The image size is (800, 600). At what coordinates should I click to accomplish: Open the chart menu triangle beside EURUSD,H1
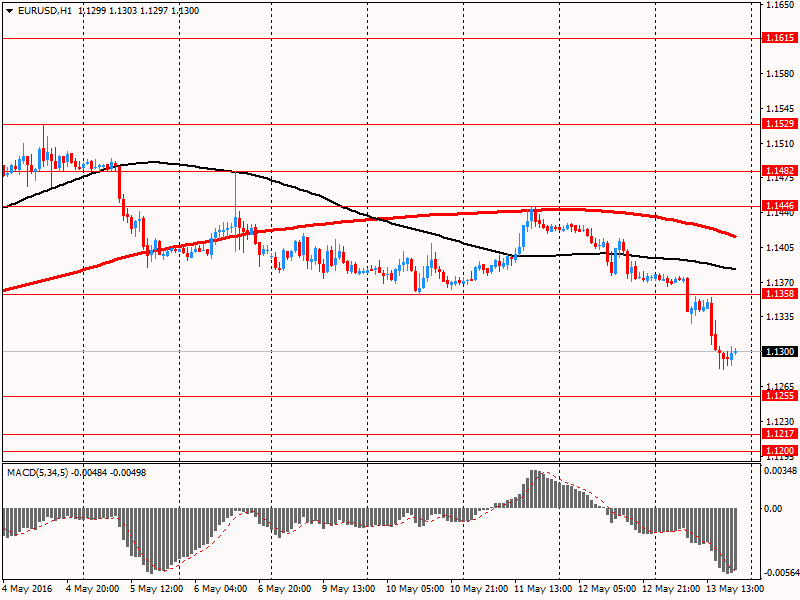10,11
